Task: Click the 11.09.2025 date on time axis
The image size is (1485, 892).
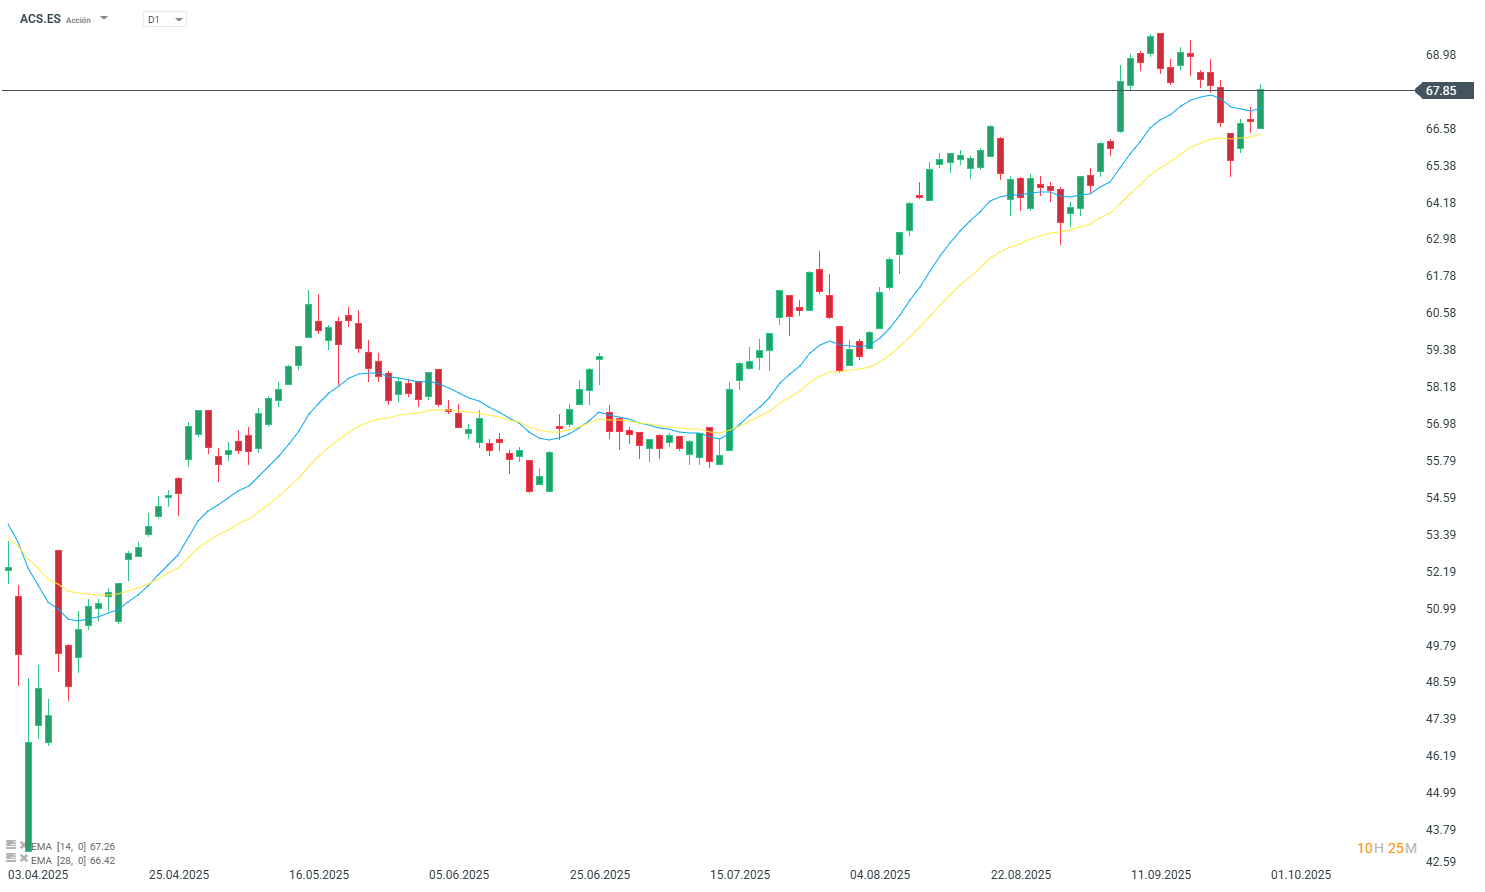Action: pos(1161,875)
